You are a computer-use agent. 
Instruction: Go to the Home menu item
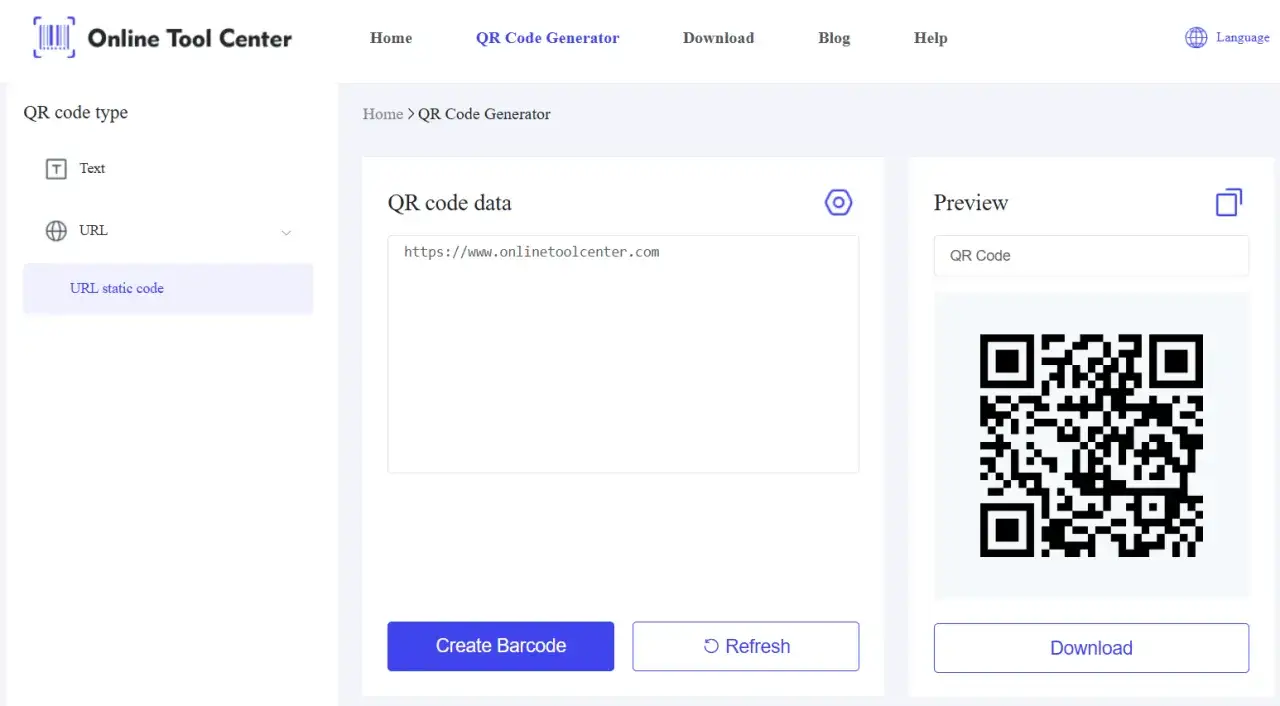pos(391,38)
